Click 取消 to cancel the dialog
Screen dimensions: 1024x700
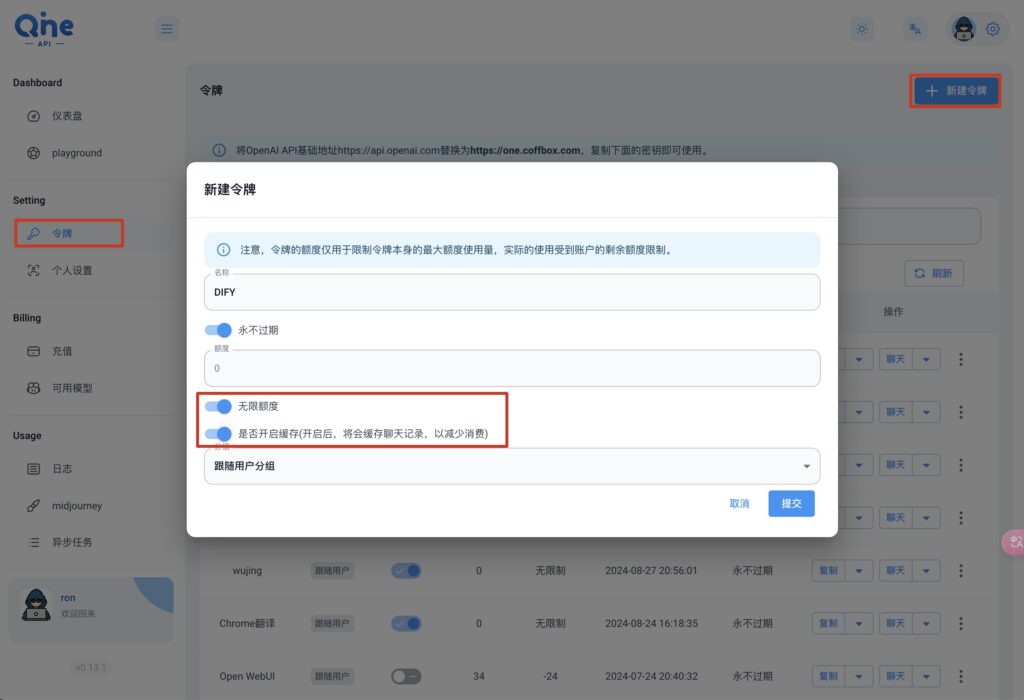pyautogui.click(x=739, y=504)
